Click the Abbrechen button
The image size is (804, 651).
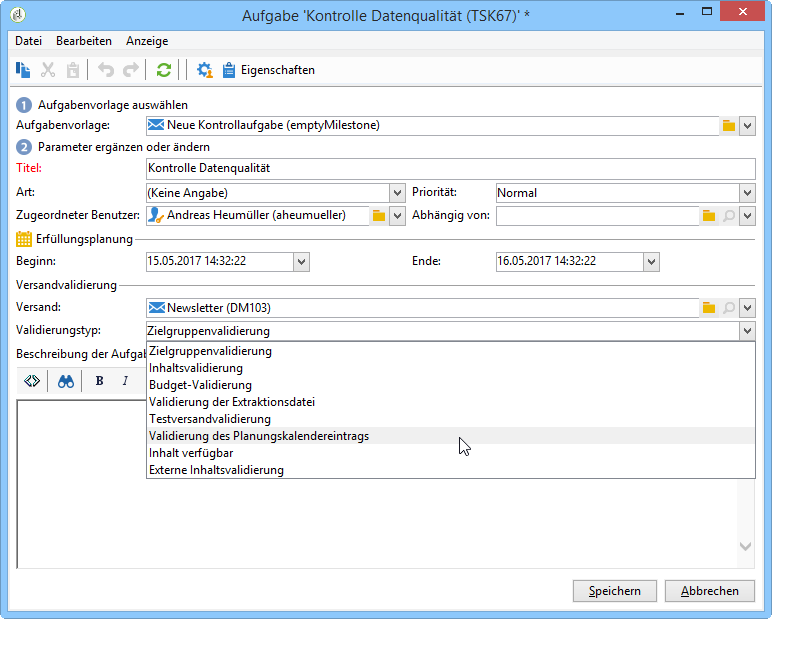pos(710,591)
